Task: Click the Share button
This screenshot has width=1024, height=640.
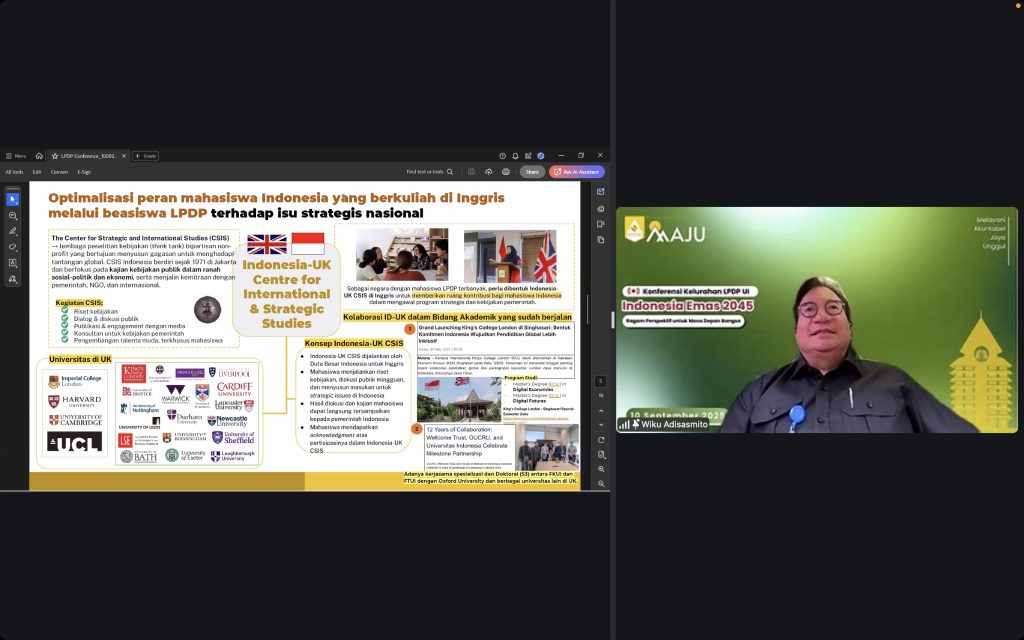Action: tap(532, 172)
